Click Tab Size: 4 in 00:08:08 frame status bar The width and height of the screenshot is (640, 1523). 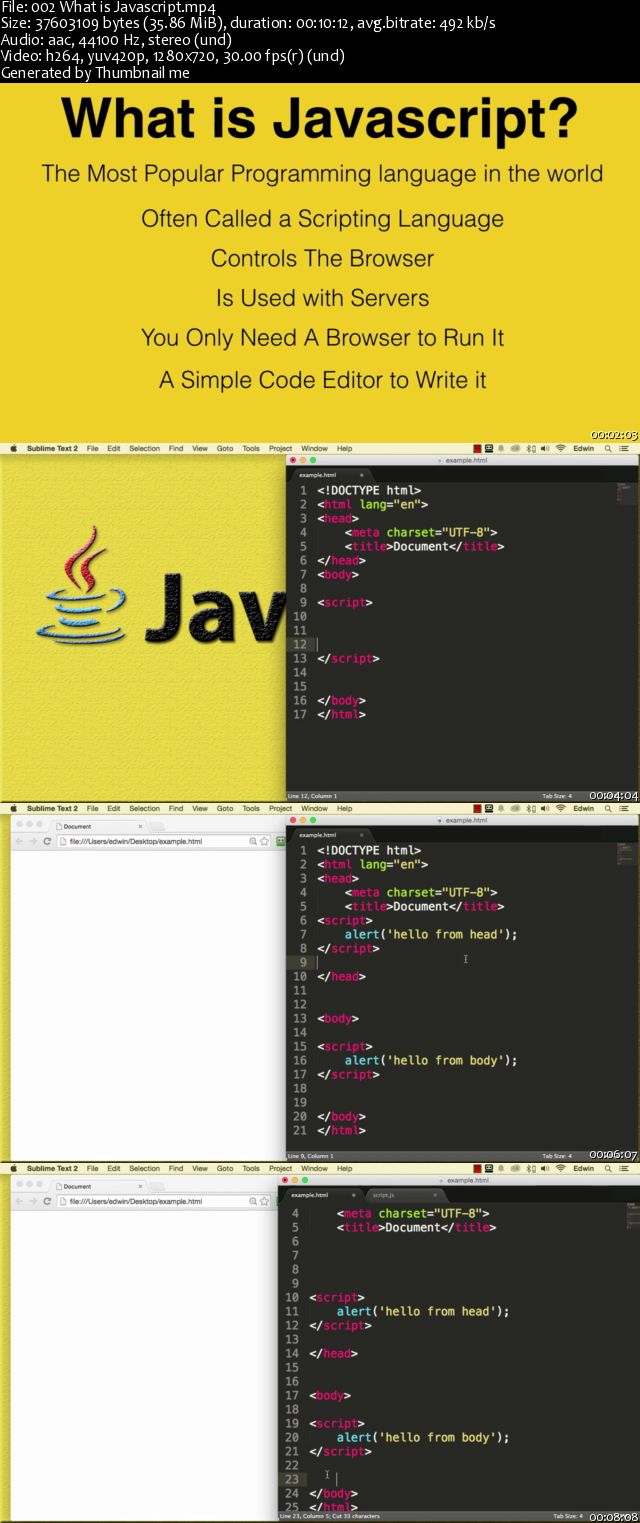pyautogui.click(x=568, y=1516)
